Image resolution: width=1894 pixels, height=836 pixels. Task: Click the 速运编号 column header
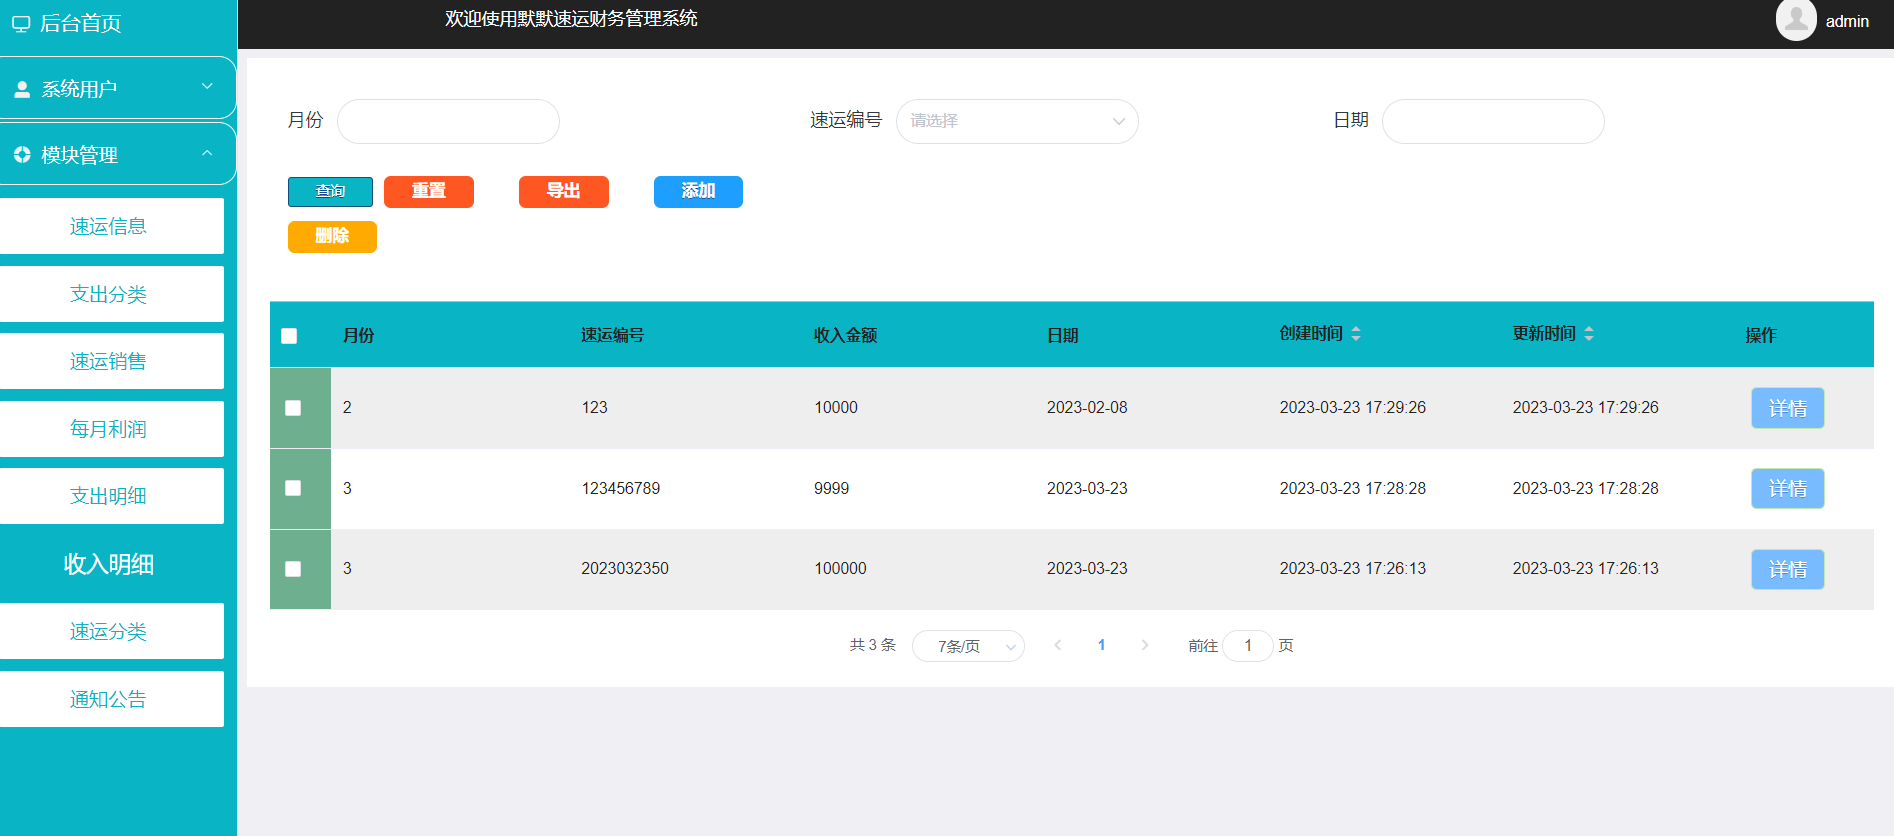[x=612, y=335]
